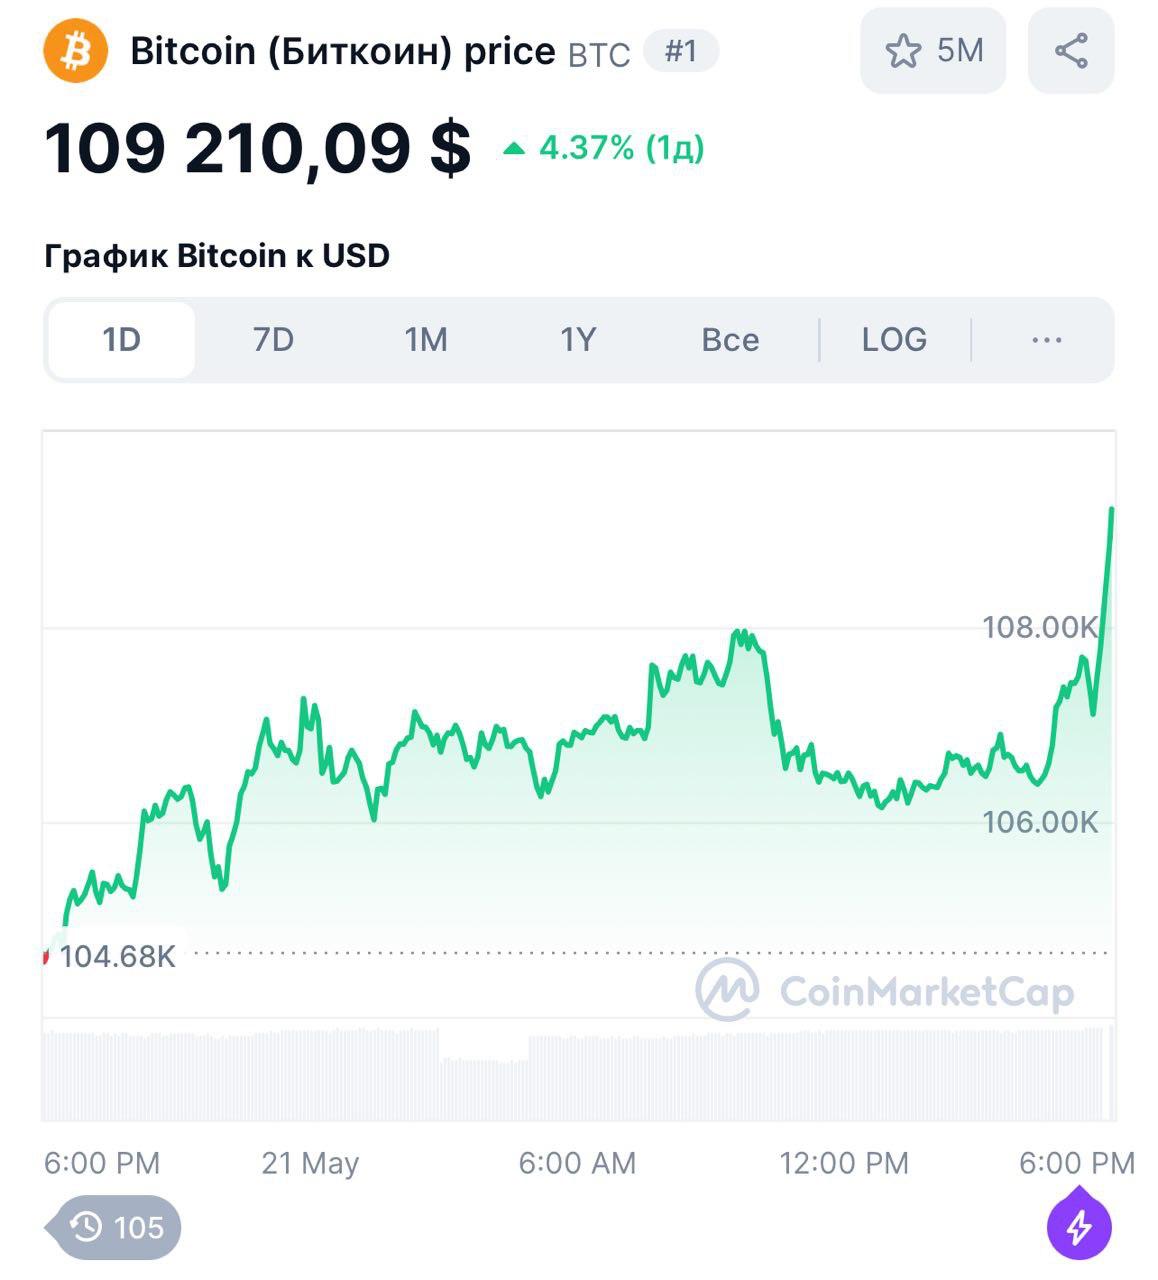Show all-time chart with Все tab

[730, 340]
